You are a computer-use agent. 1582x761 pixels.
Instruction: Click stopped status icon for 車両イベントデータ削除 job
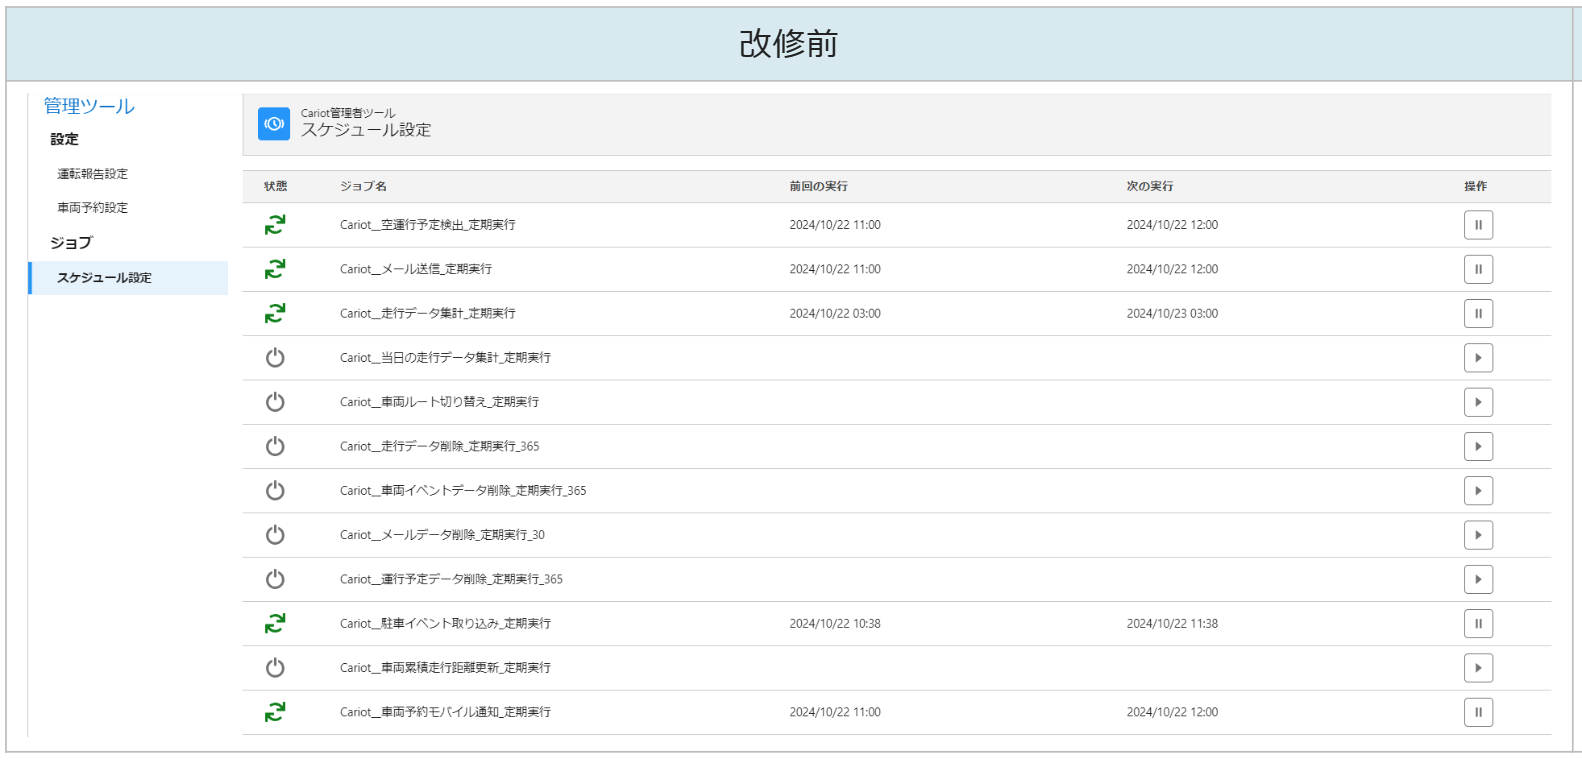(275, 491)
